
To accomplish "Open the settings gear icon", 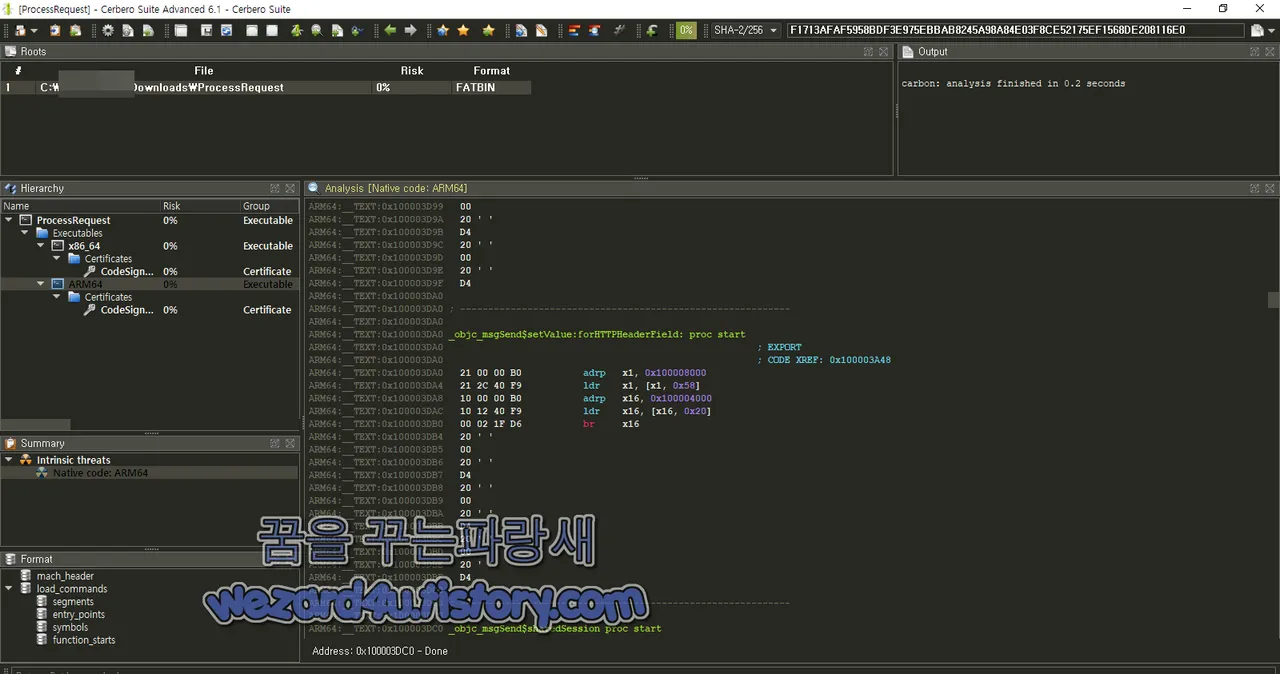I will [x=107, y=30].
